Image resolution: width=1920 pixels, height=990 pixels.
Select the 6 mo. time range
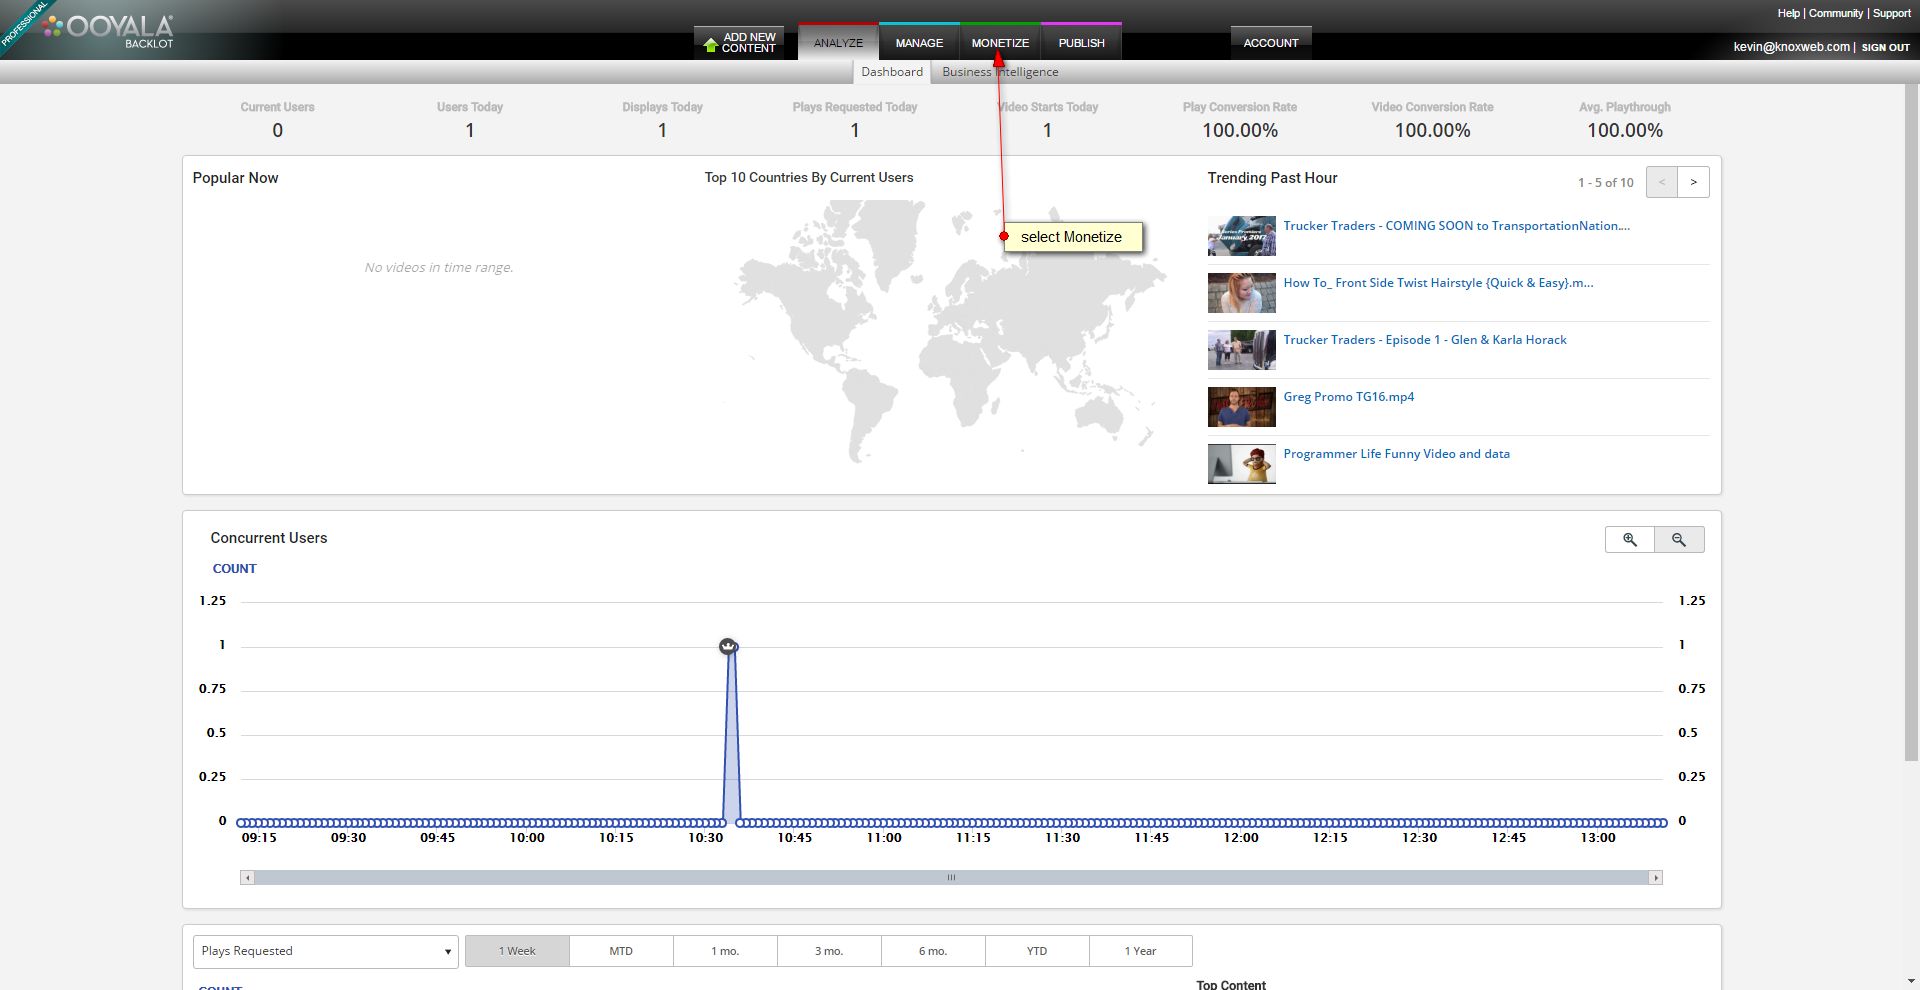click(933, 951)
